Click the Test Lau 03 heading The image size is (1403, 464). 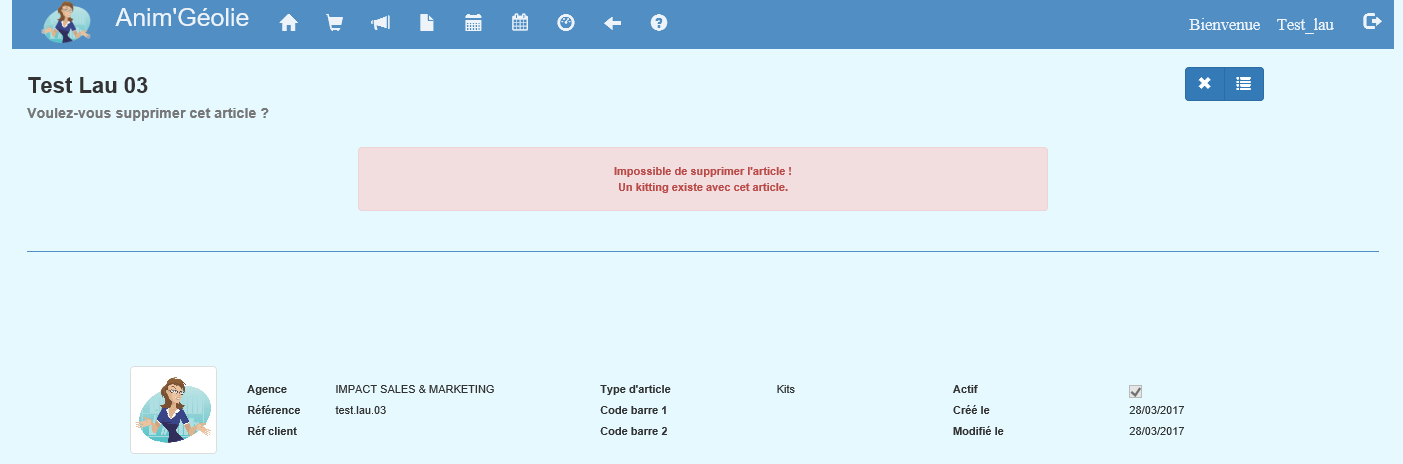tap(88, 86)
